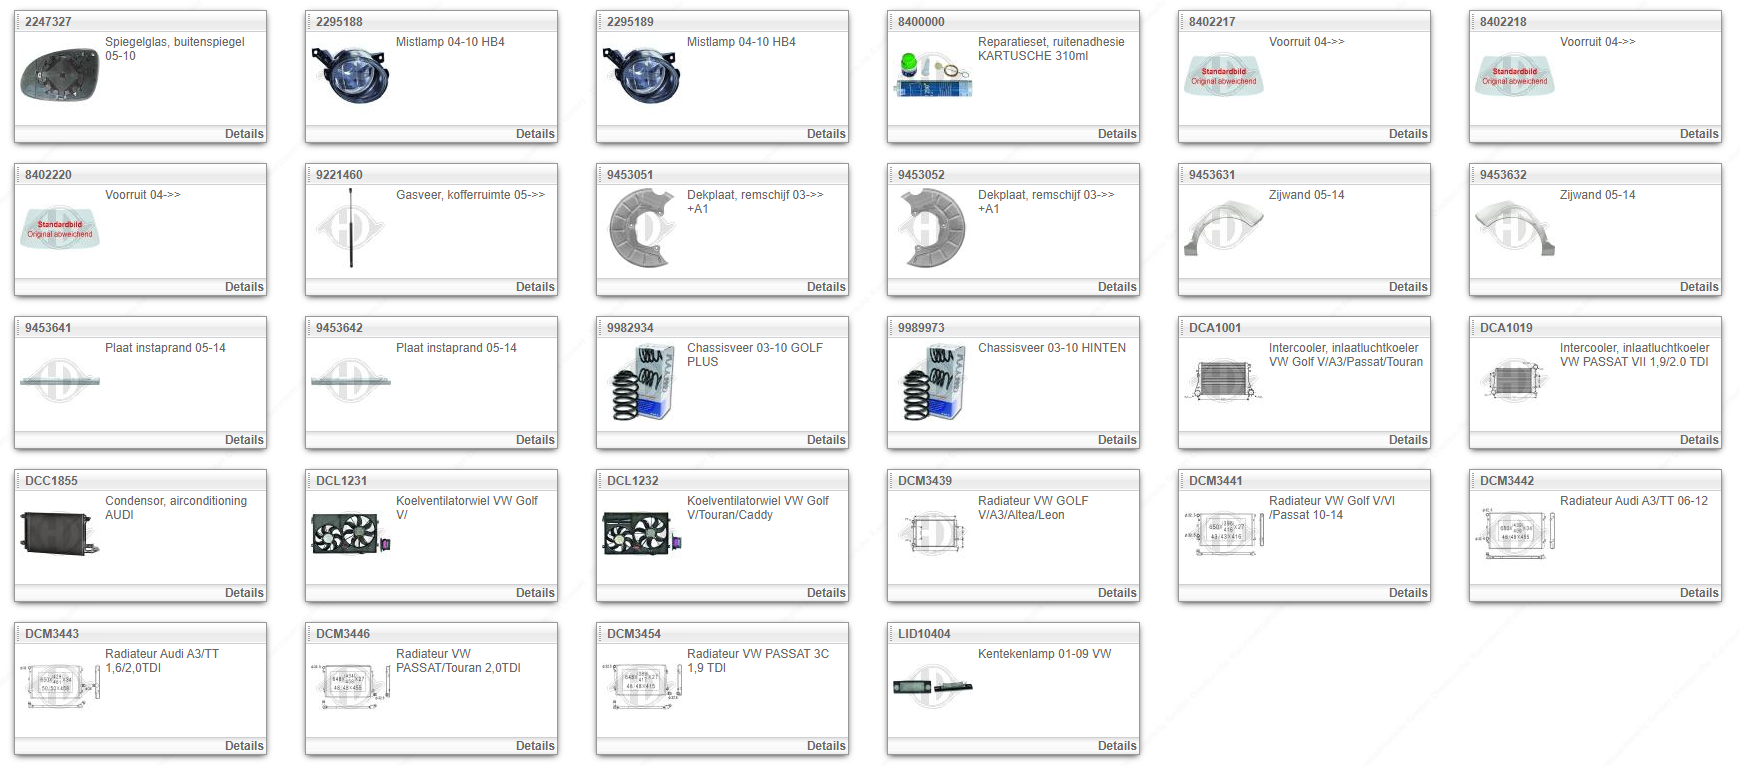Select the brake disc cover image for 9453051
This screenshot has height=766, width=1740.
641,229
